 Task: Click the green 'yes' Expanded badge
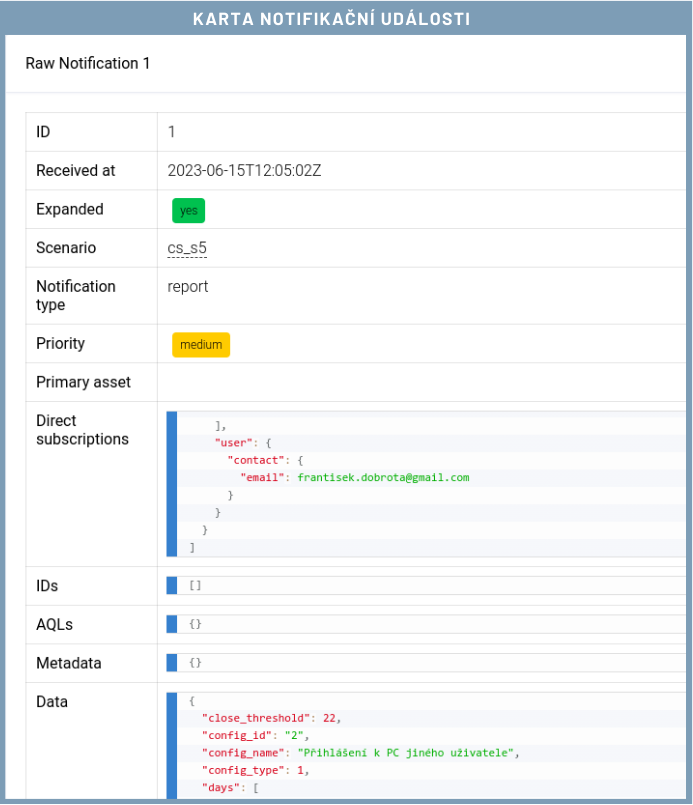pyautogui.click(x=188, y=210)
